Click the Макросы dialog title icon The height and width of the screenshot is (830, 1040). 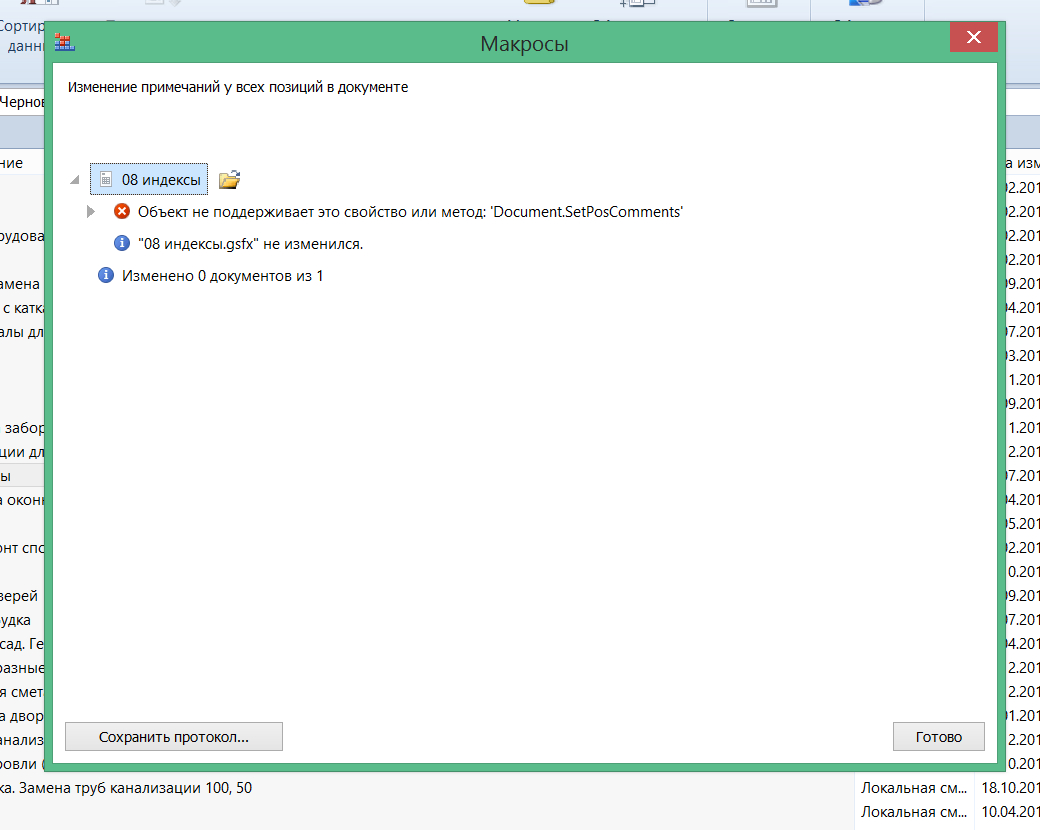64,42
